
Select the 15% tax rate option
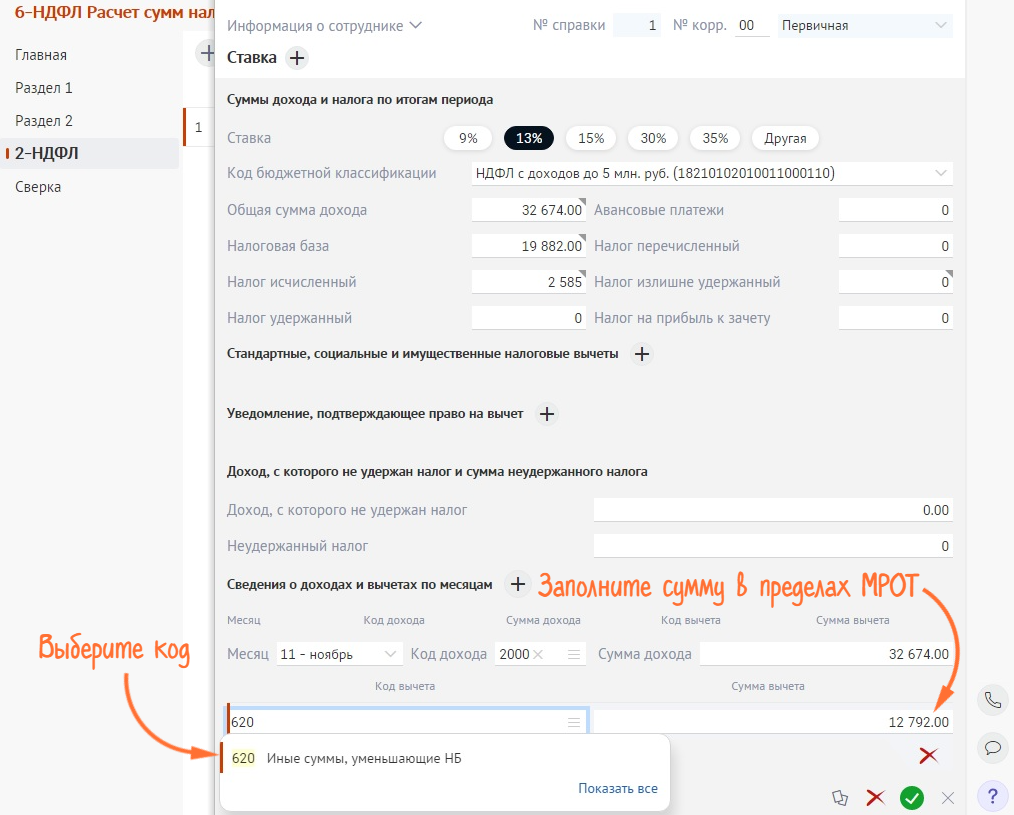(591, 139)
